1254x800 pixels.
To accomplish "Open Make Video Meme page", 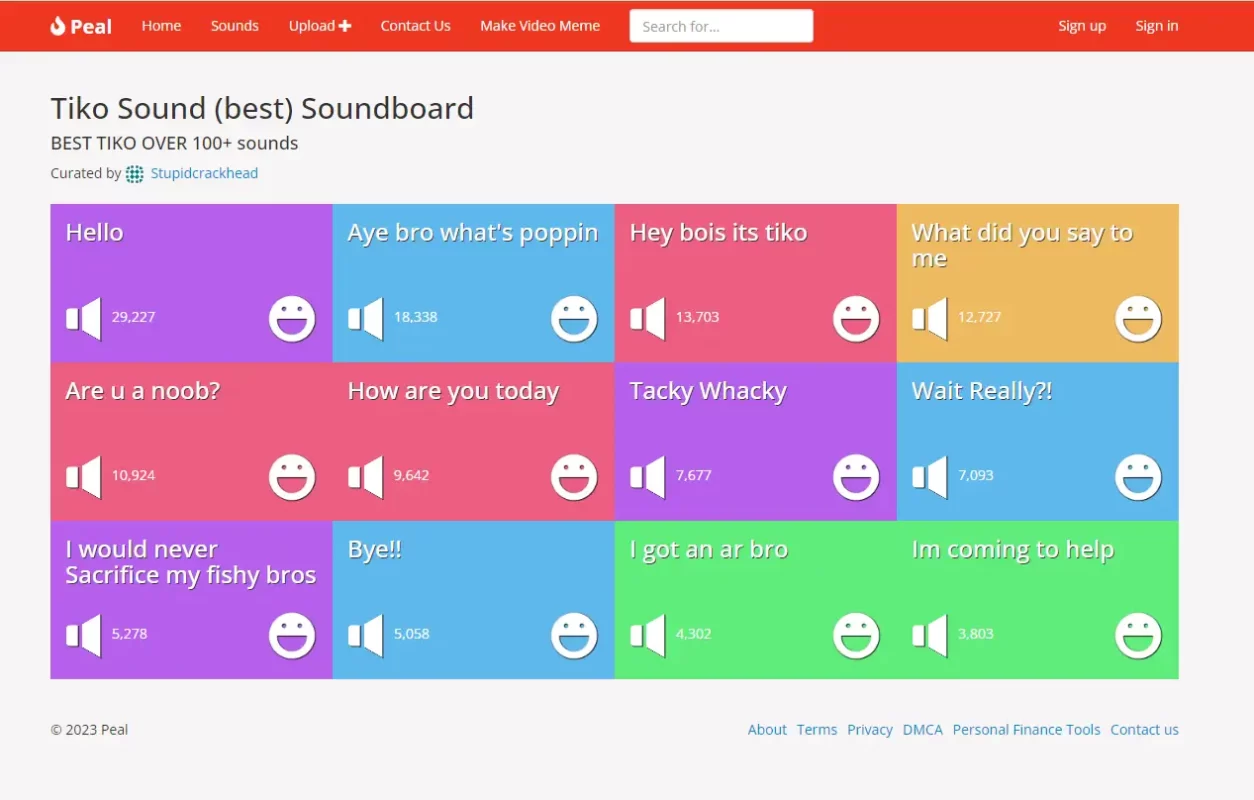I will (x=540, y=26).
